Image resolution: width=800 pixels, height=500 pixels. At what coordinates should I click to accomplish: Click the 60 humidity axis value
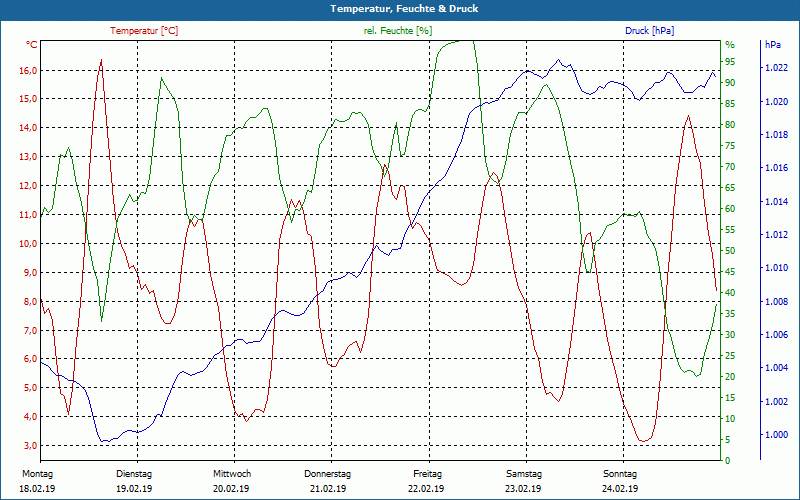click(730, 209)
